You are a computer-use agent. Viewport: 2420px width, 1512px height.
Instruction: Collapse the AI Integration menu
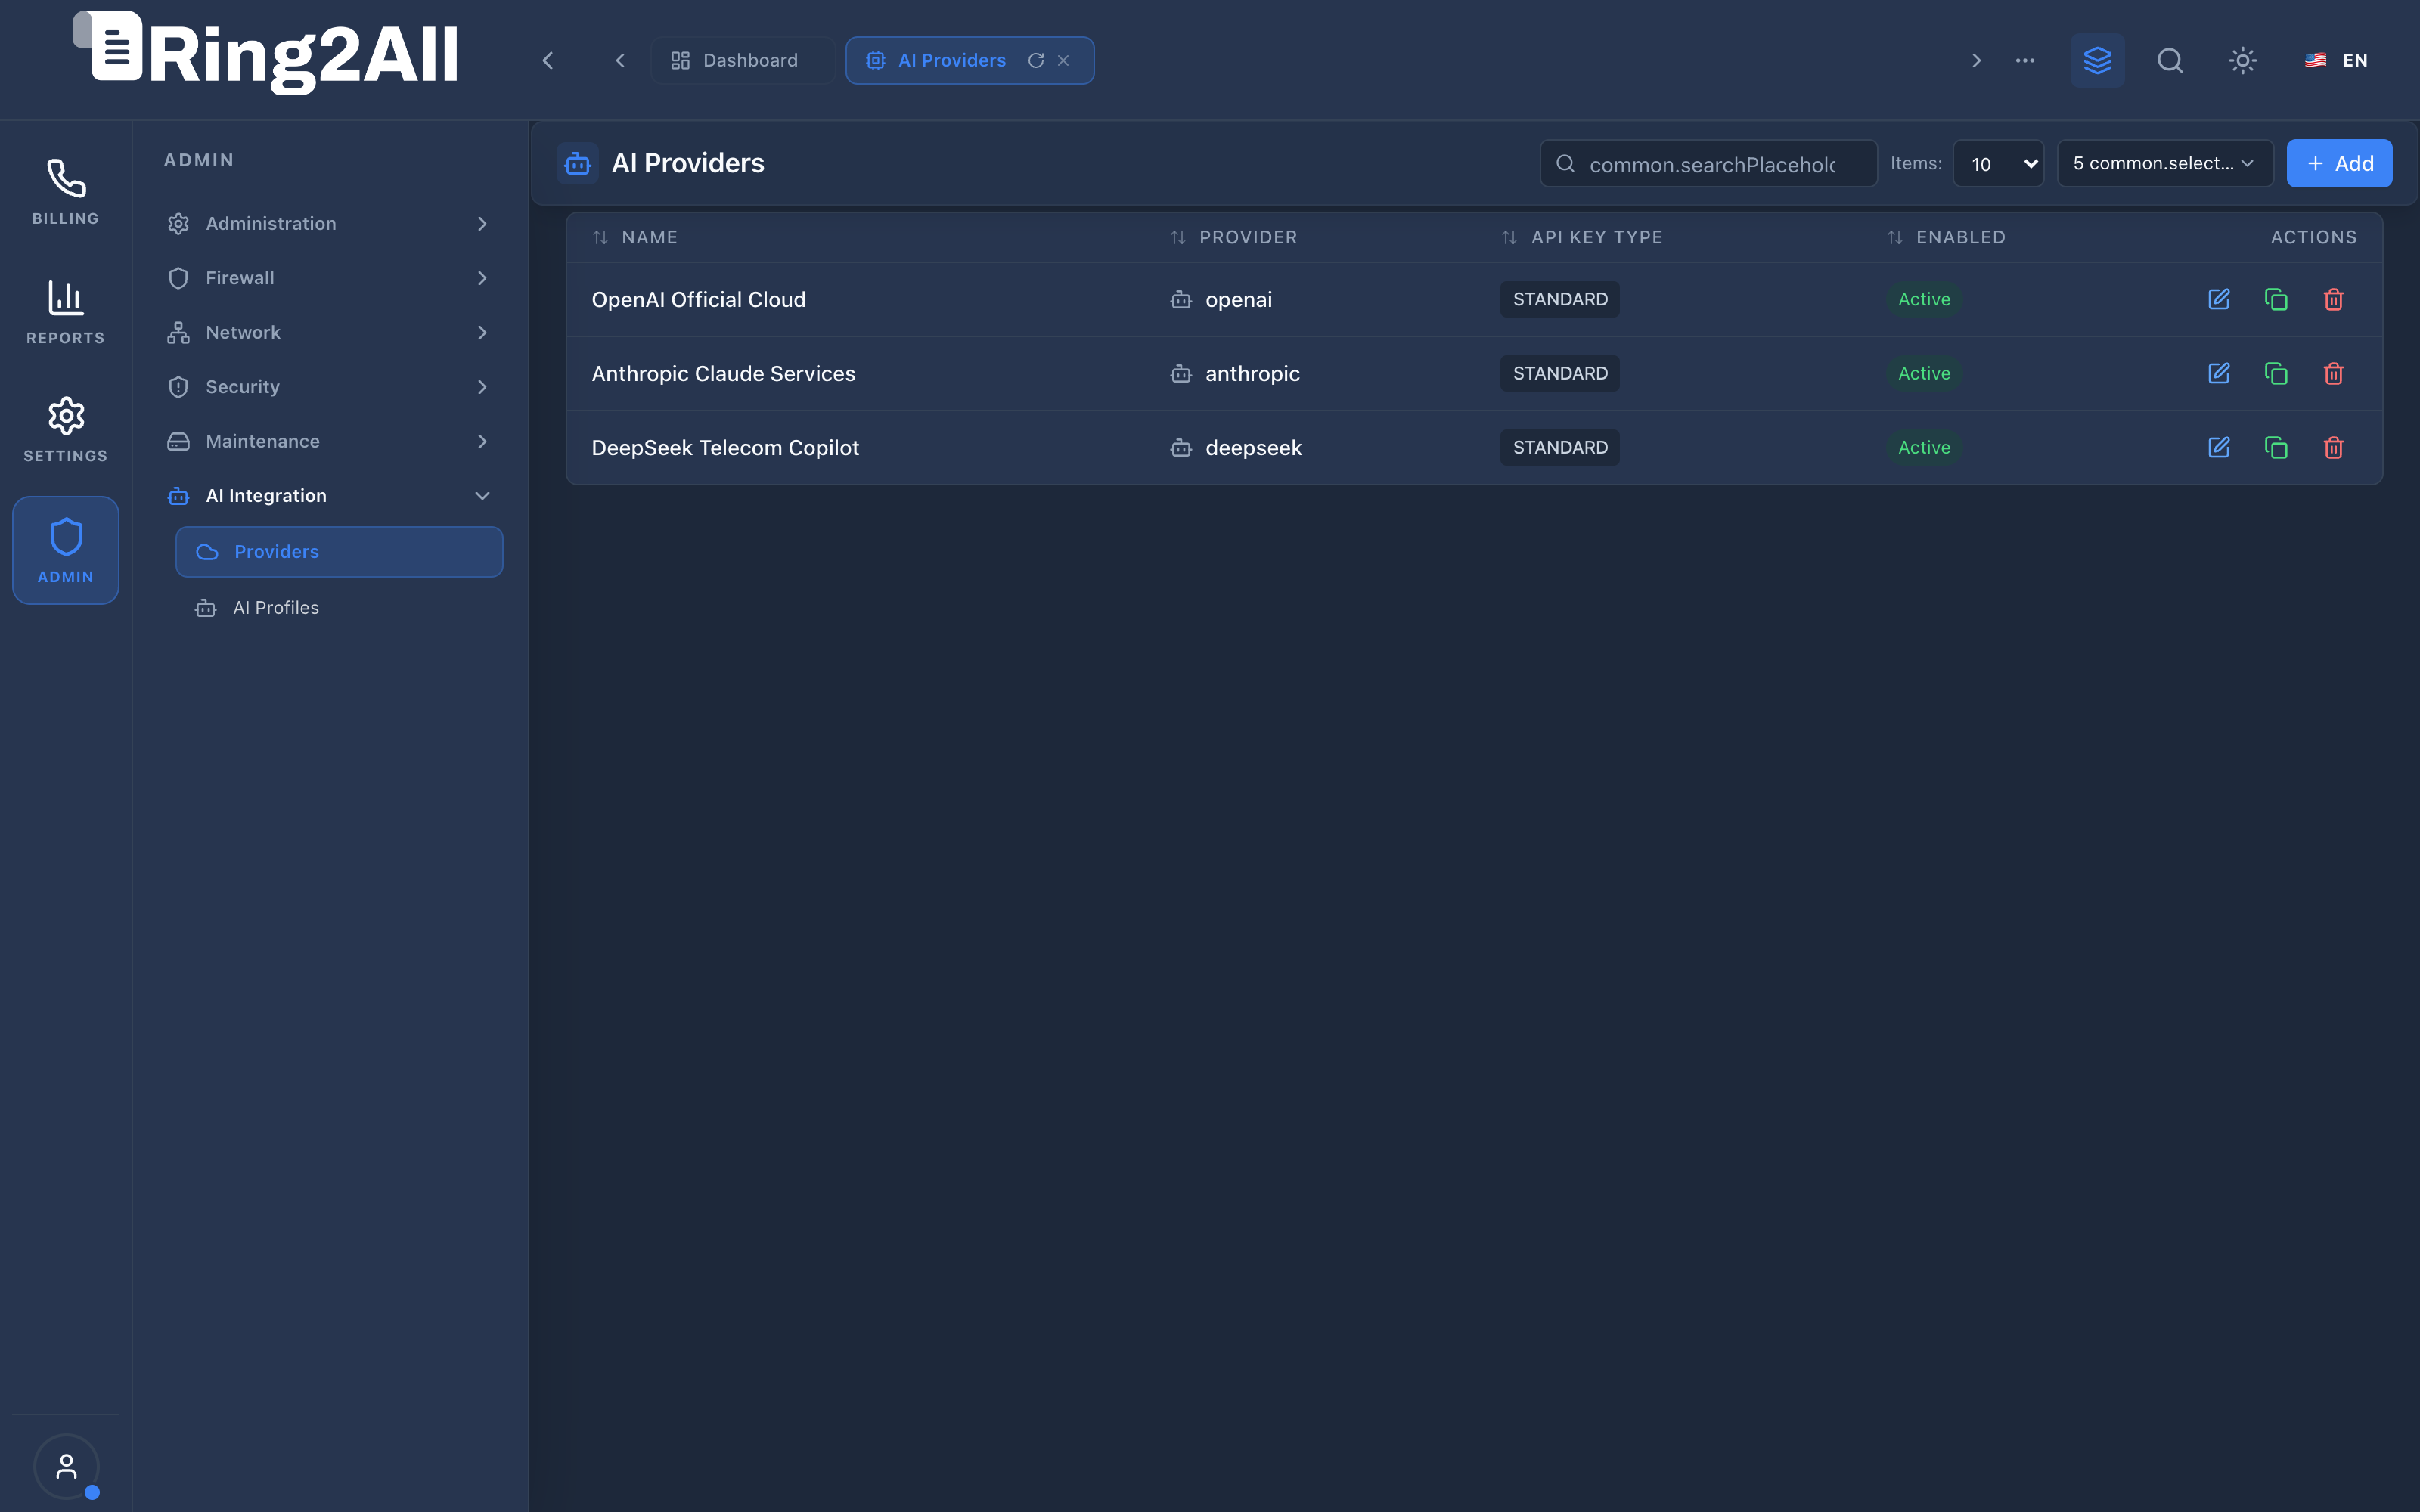tap(330, 496)
